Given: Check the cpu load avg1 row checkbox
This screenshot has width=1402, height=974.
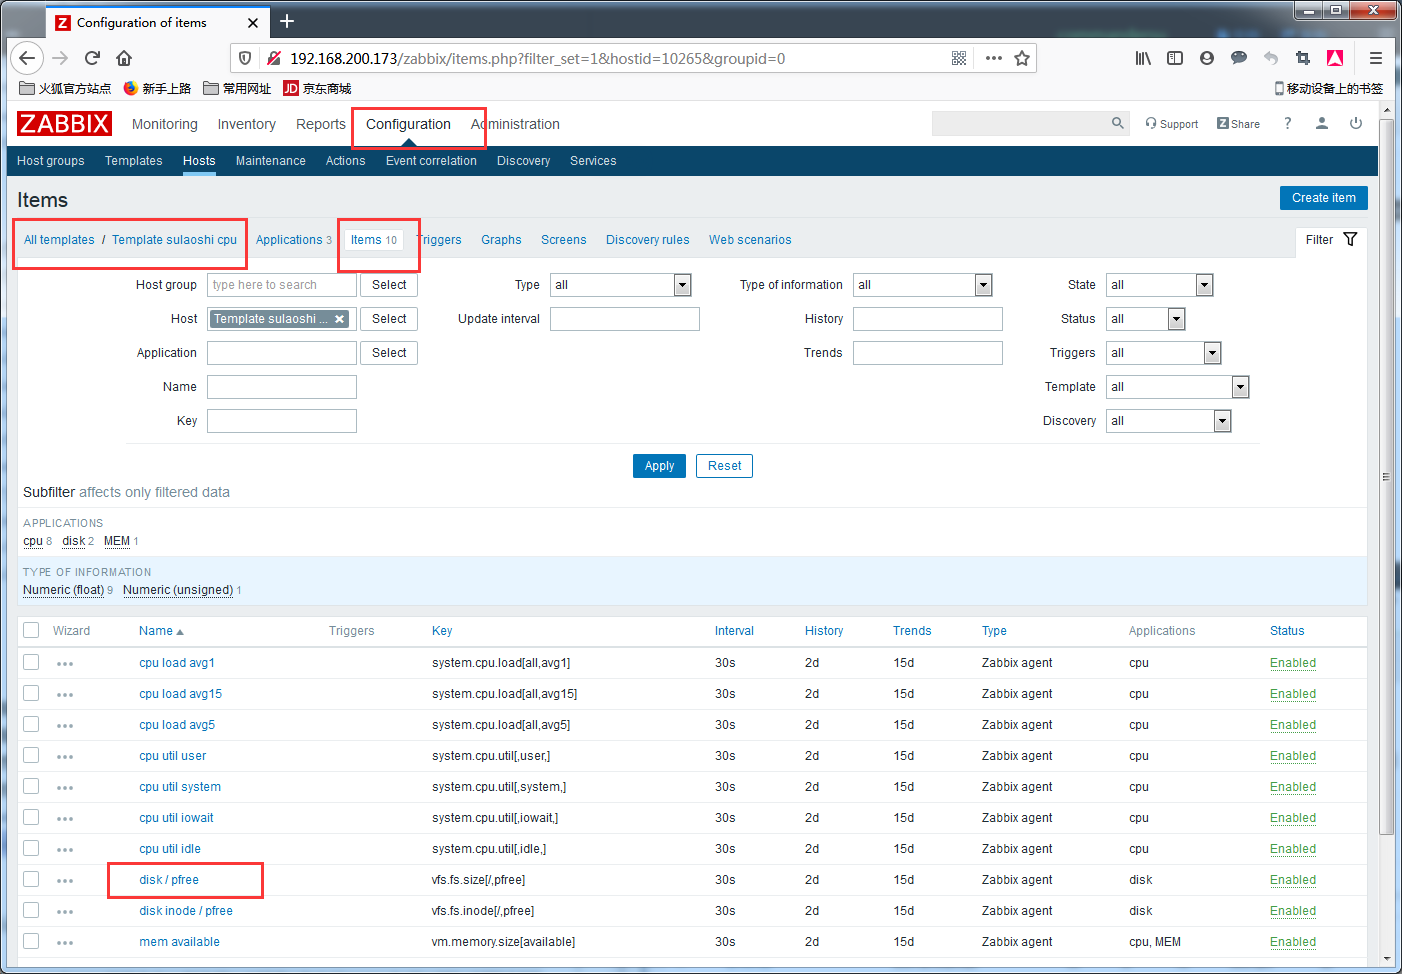Looking at the screenshot, I should (x=31, y=662).
